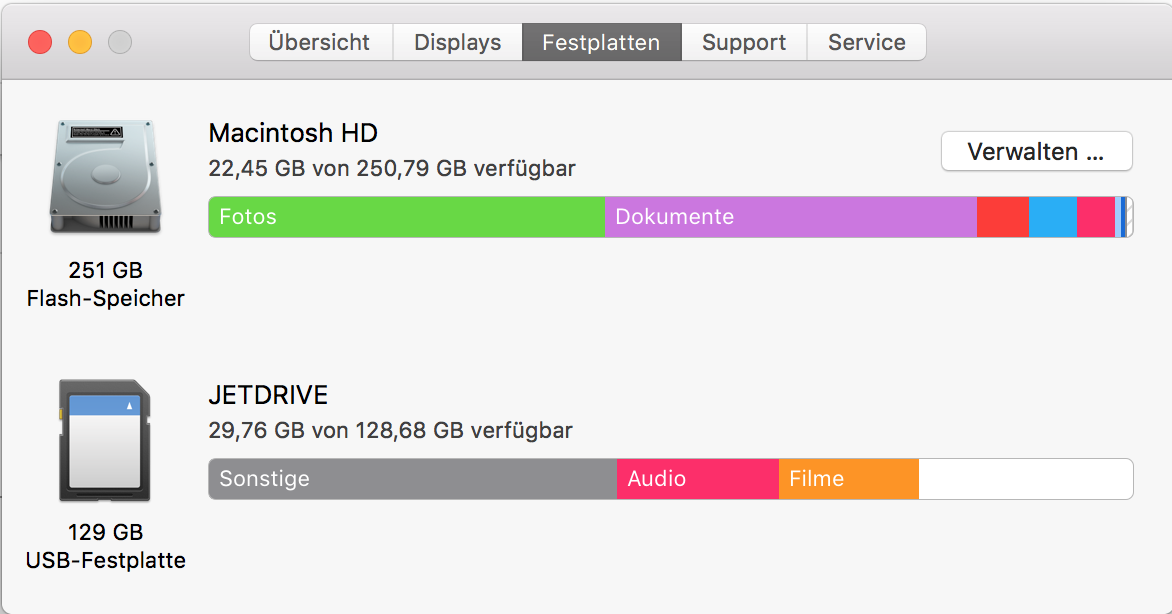1172x614 pixels.
Task: Go to the Support tab
Action: click(744, 43)
